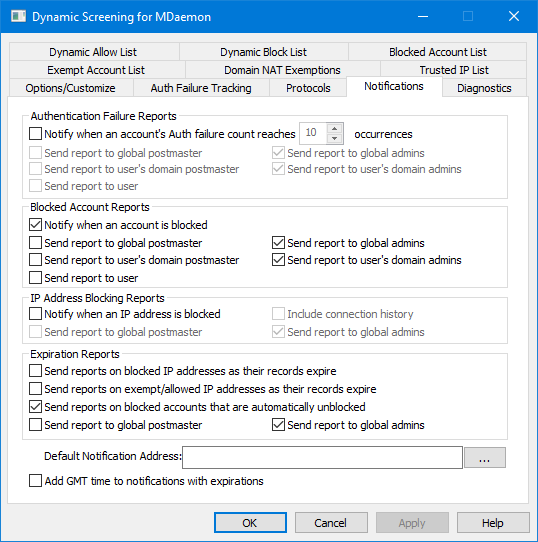Switch to the Dynamic Block List tab

pos(263,52)
